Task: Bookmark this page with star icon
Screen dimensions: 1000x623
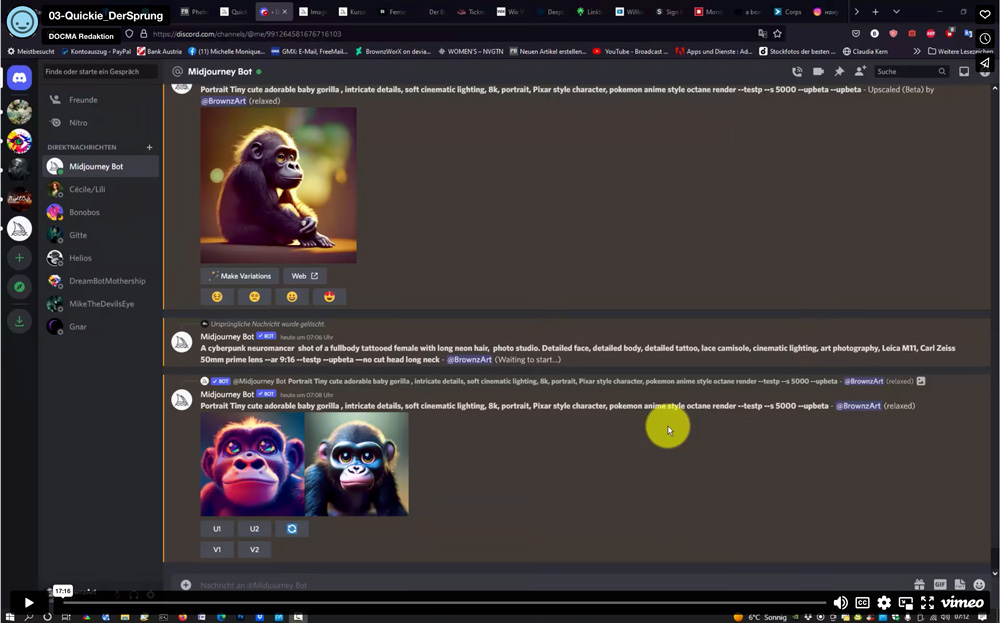Action: [x=777, y=34]
